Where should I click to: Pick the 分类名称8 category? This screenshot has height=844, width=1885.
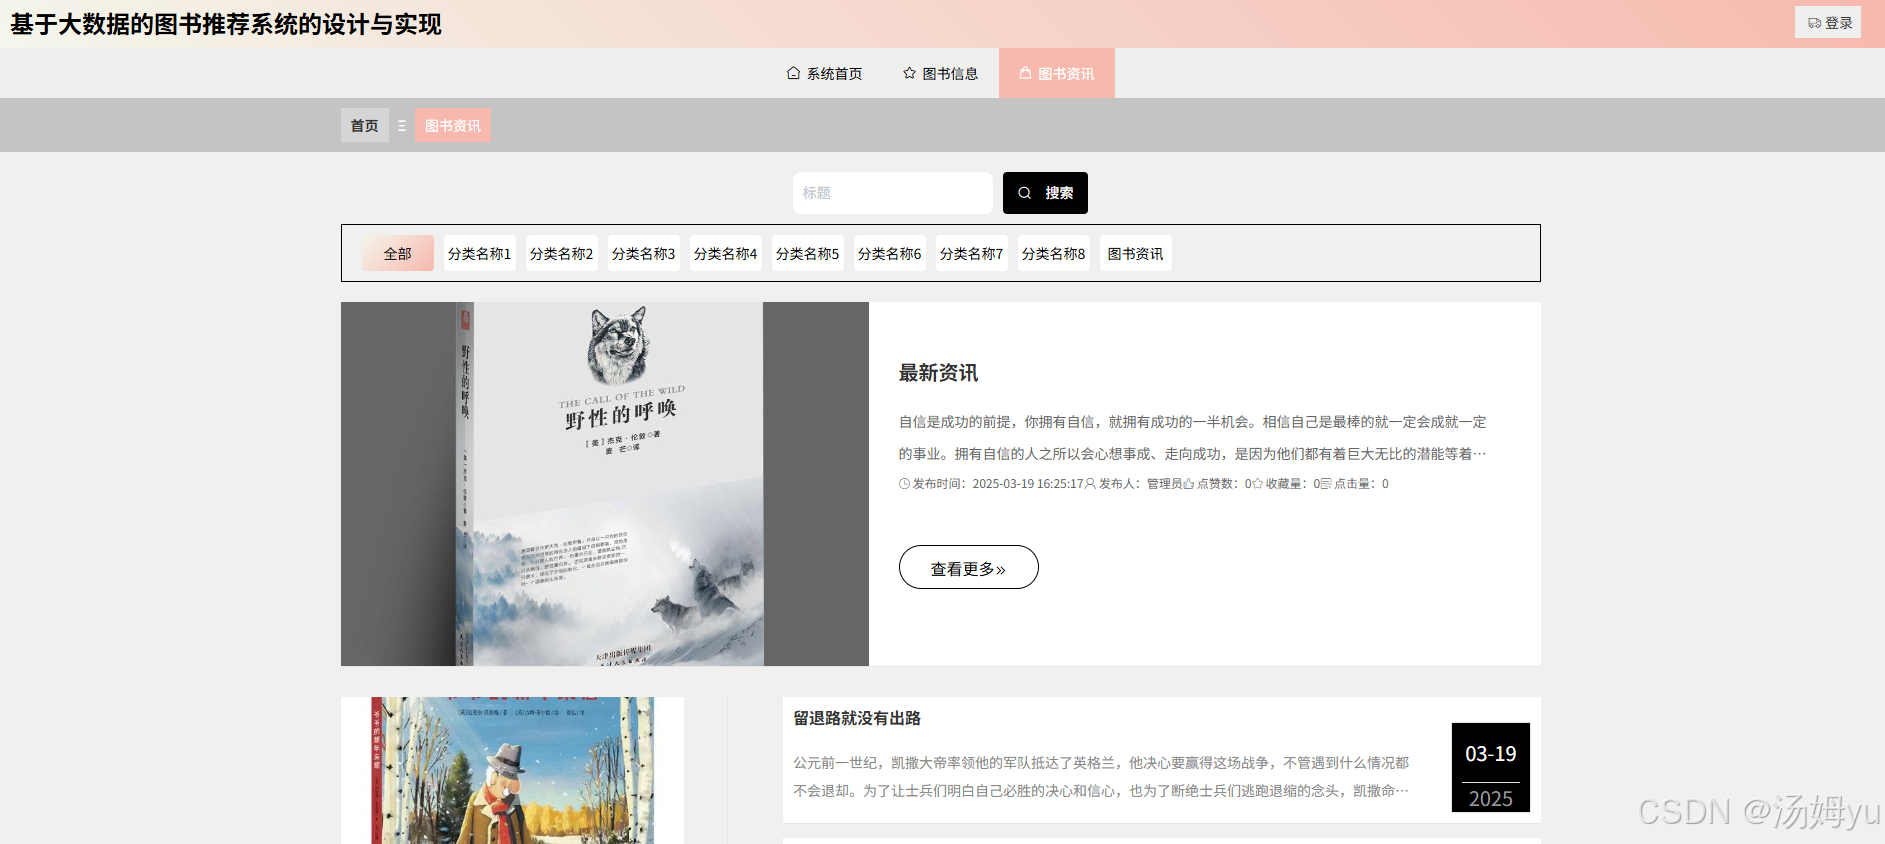(1054, 253)
